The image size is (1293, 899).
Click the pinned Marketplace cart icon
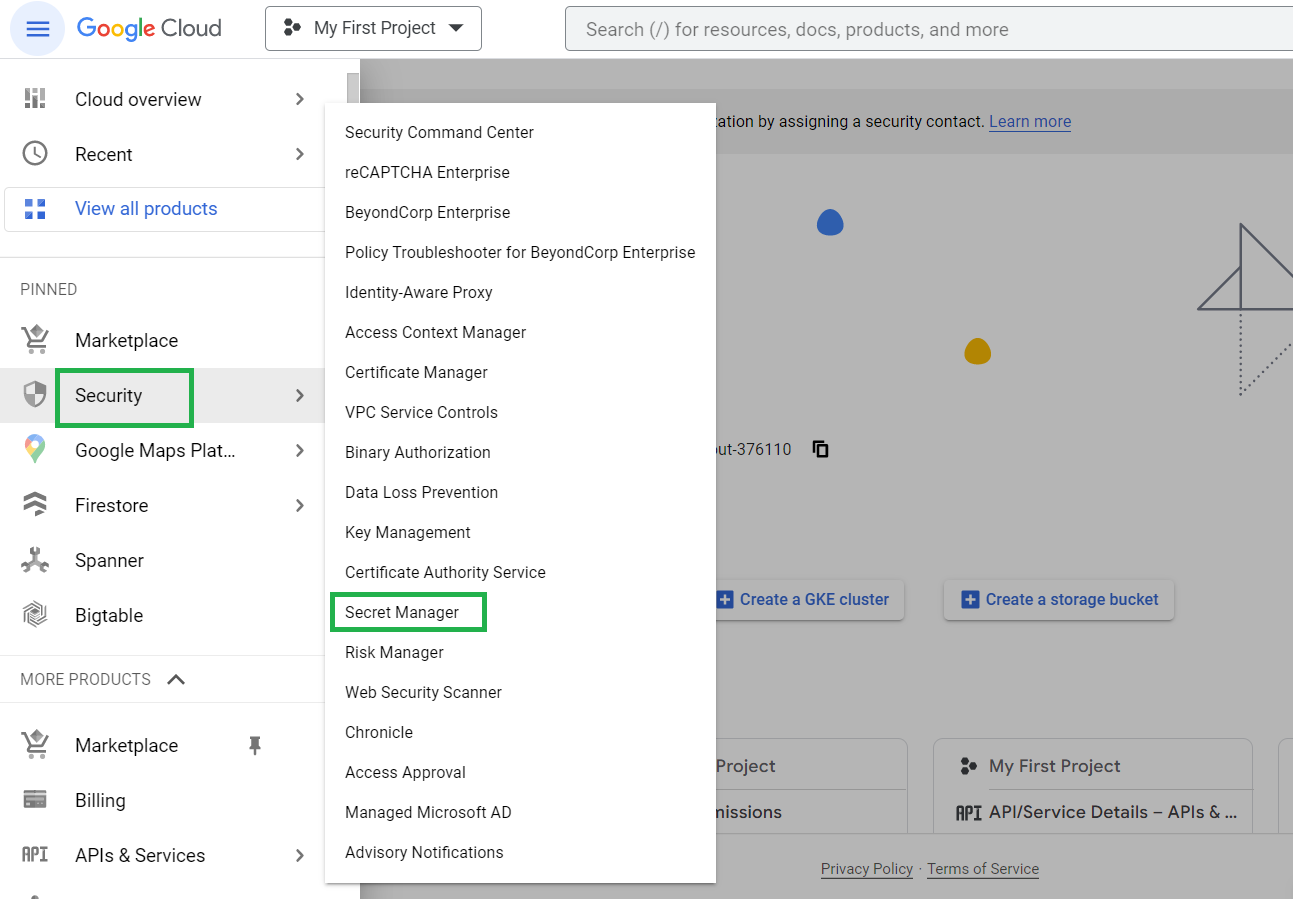point(35,340)
